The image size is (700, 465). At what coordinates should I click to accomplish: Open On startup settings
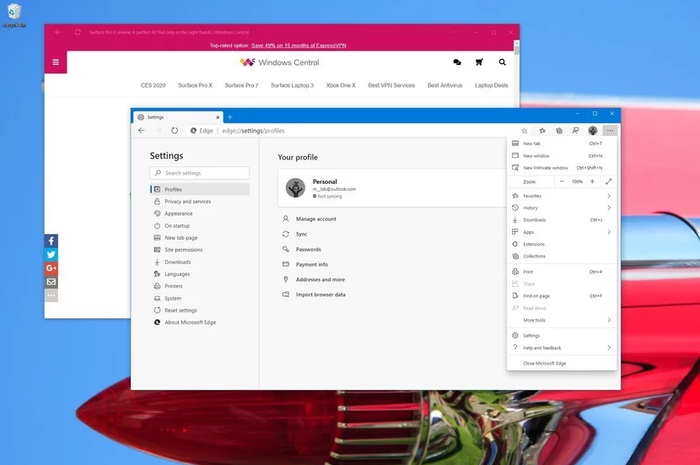click(x=200, y=226)
